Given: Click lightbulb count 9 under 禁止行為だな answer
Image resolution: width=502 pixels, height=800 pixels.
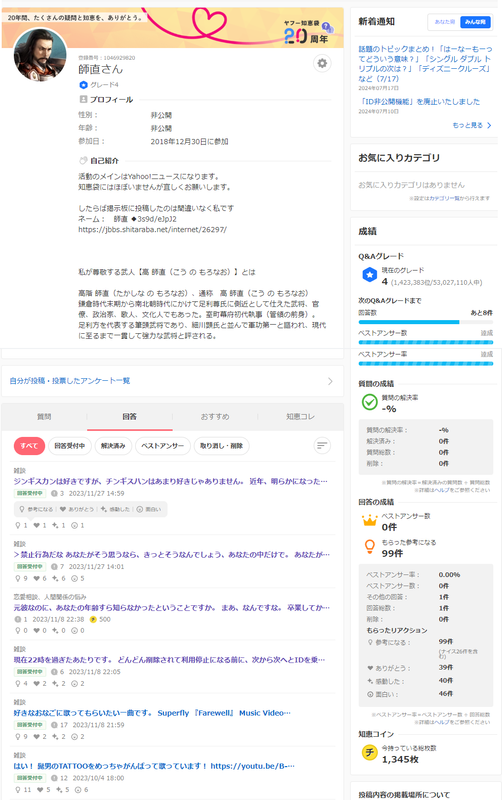Looking at the screenshot, I should 21,578.
